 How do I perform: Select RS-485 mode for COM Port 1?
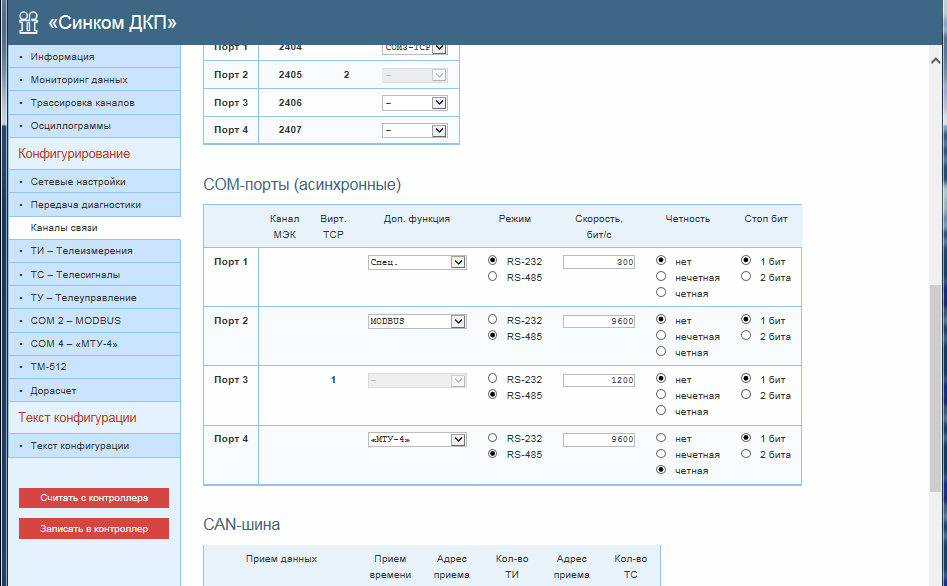[492, 277]
